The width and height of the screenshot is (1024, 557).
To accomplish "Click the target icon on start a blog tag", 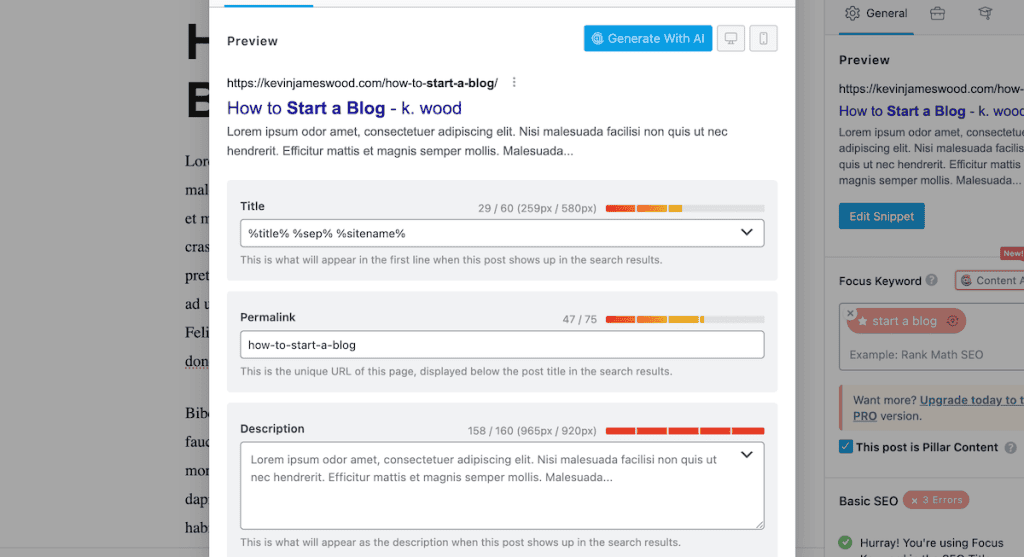I will (x=953, y=321).
